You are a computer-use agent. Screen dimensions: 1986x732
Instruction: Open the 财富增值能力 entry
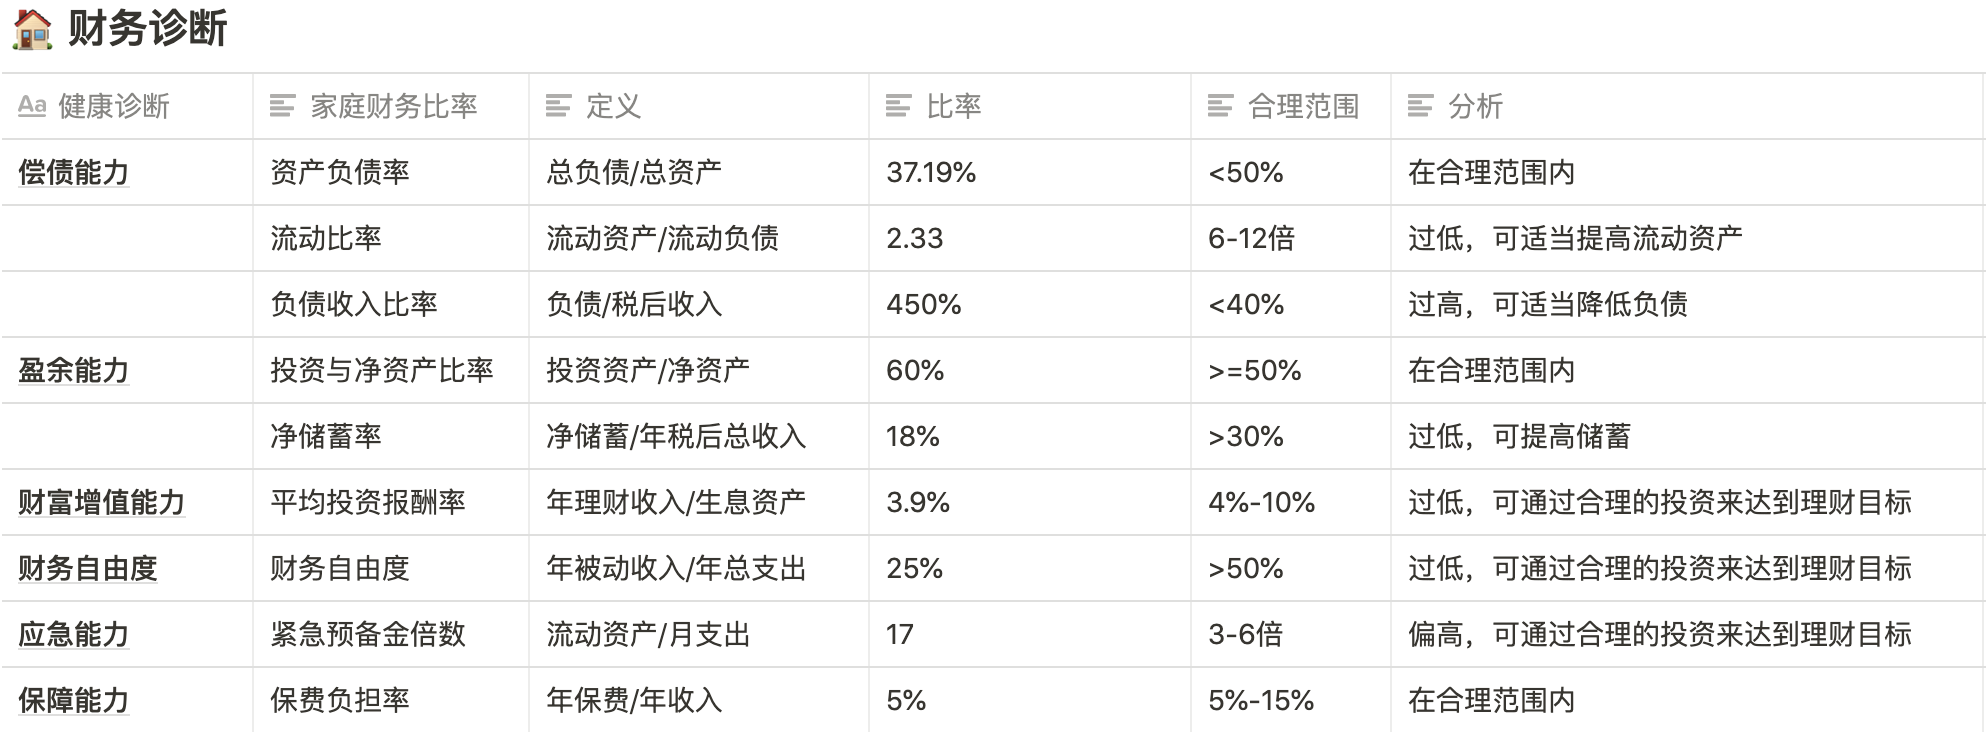102,502
